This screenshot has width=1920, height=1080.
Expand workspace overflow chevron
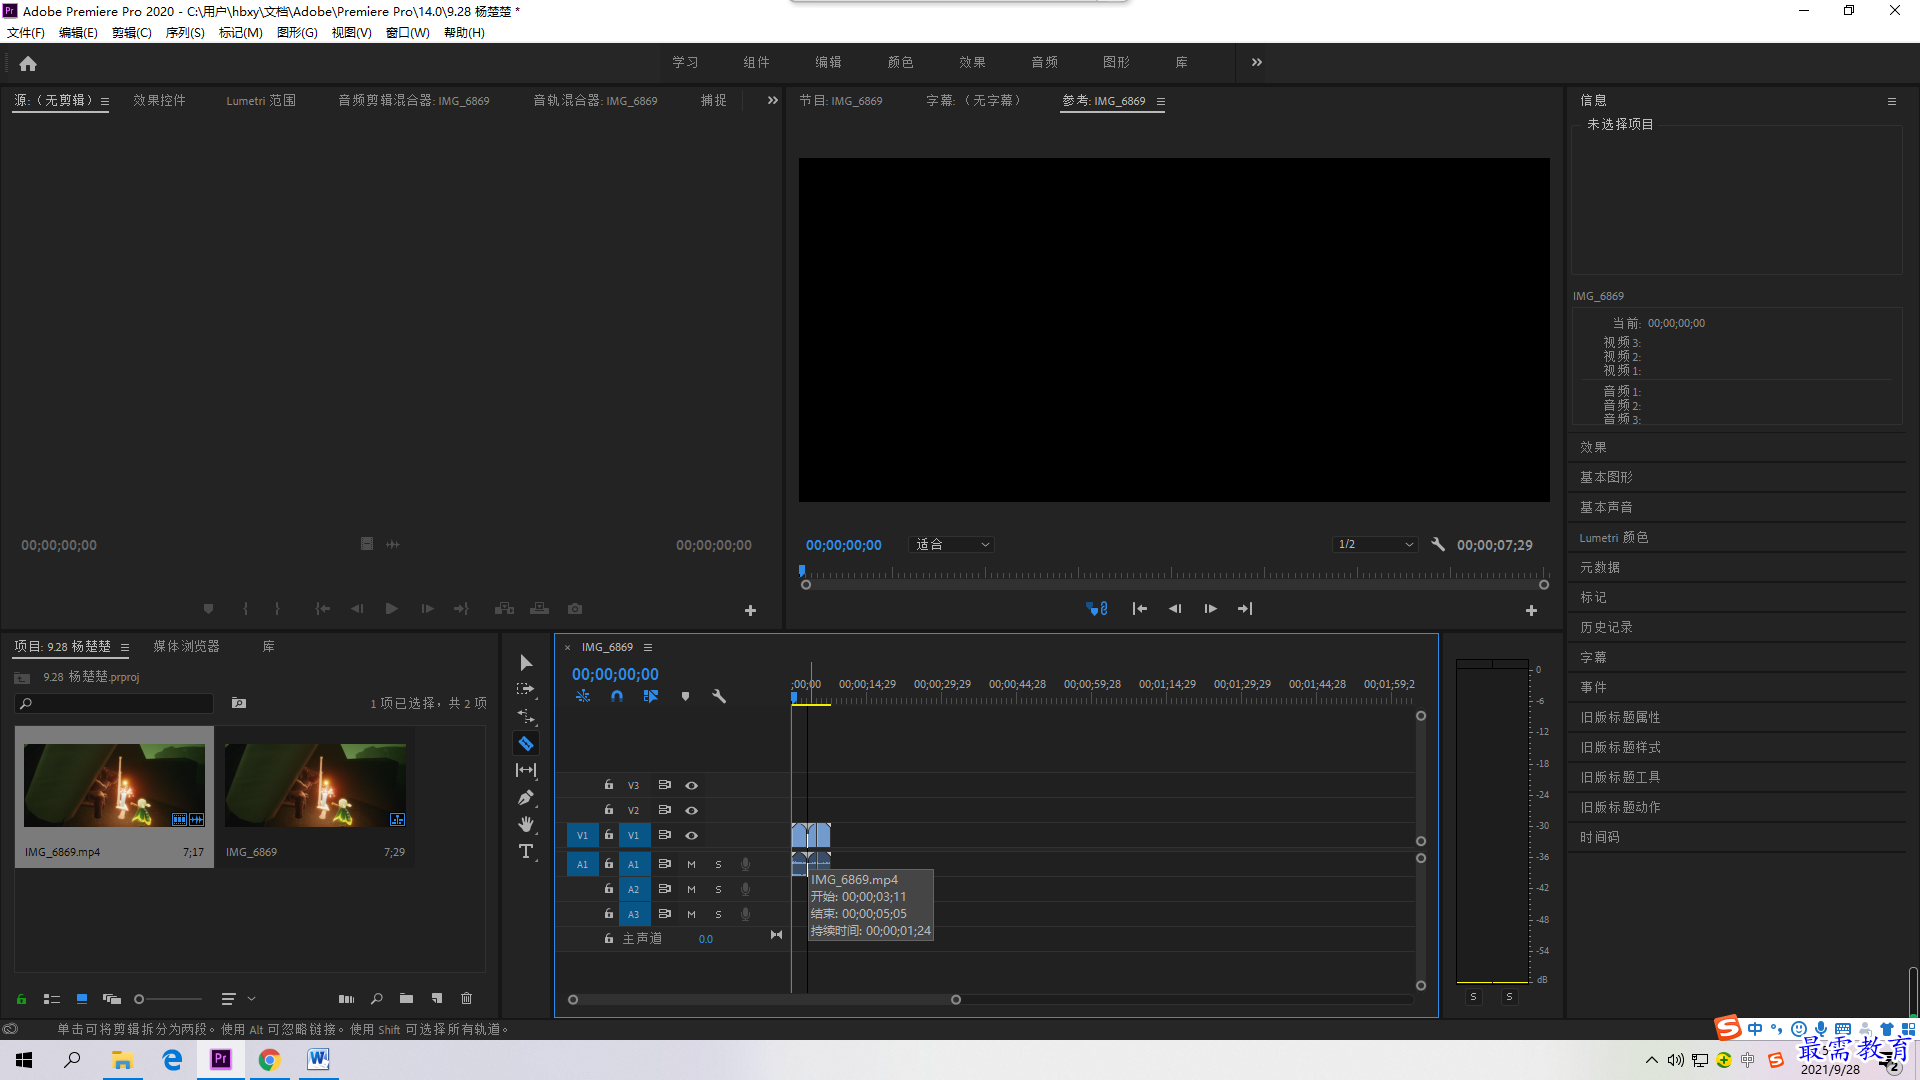tap(1257, 62)
